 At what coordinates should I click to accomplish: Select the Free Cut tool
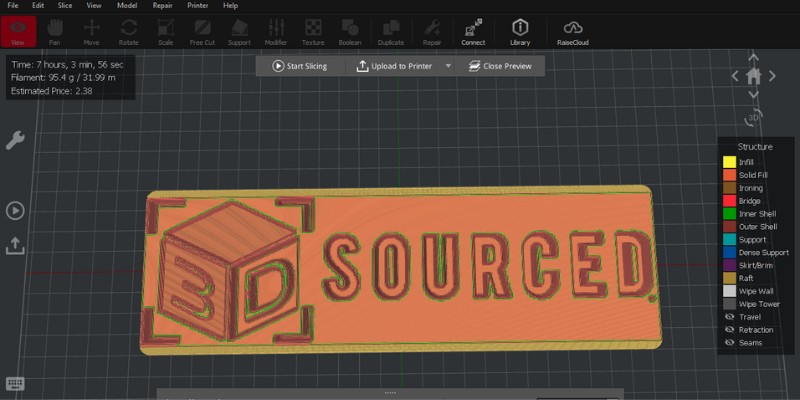[x=203, y=32]
